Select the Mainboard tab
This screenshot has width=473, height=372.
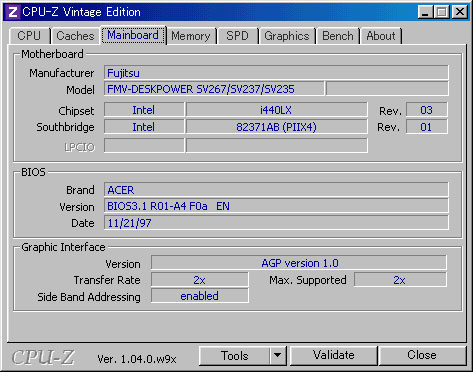click(133, 35)
